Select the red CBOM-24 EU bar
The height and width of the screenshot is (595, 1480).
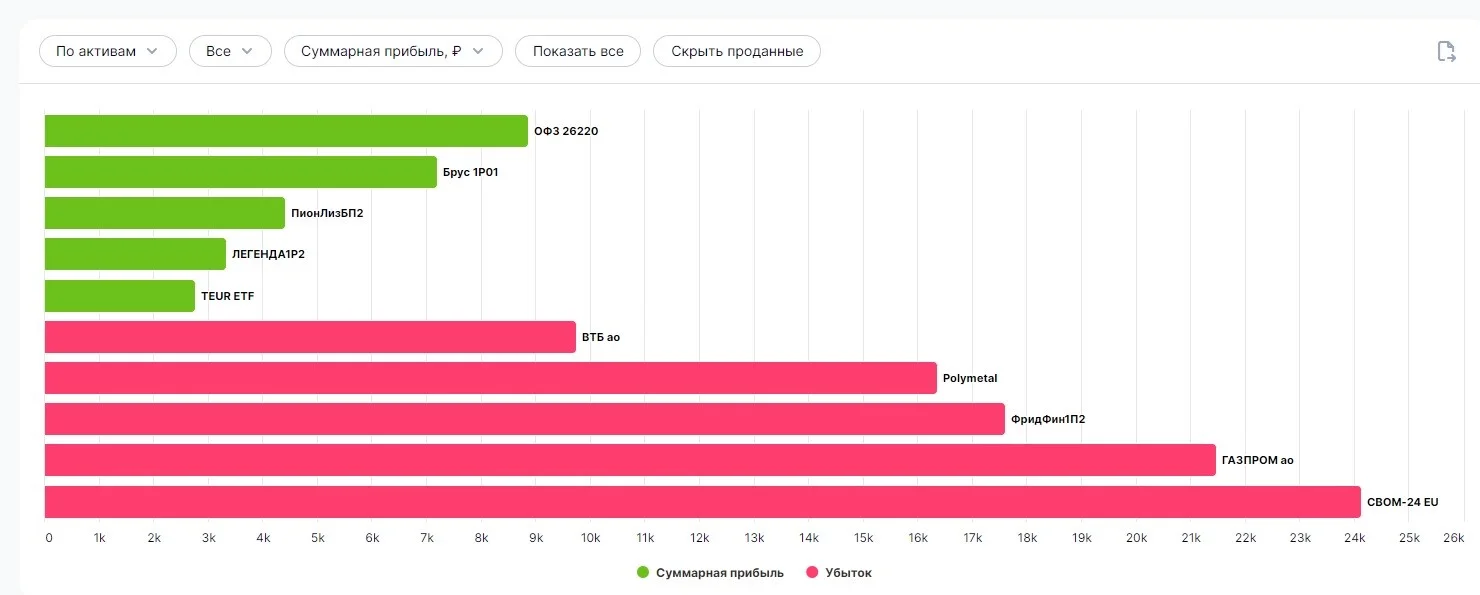703,502
